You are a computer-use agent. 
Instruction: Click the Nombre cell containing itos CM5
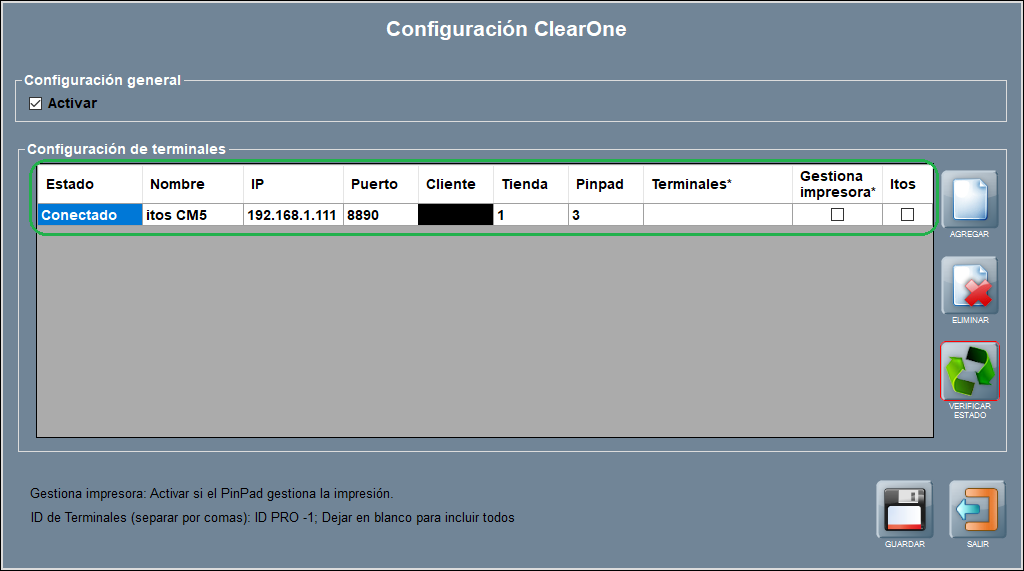tap(193, 215)
